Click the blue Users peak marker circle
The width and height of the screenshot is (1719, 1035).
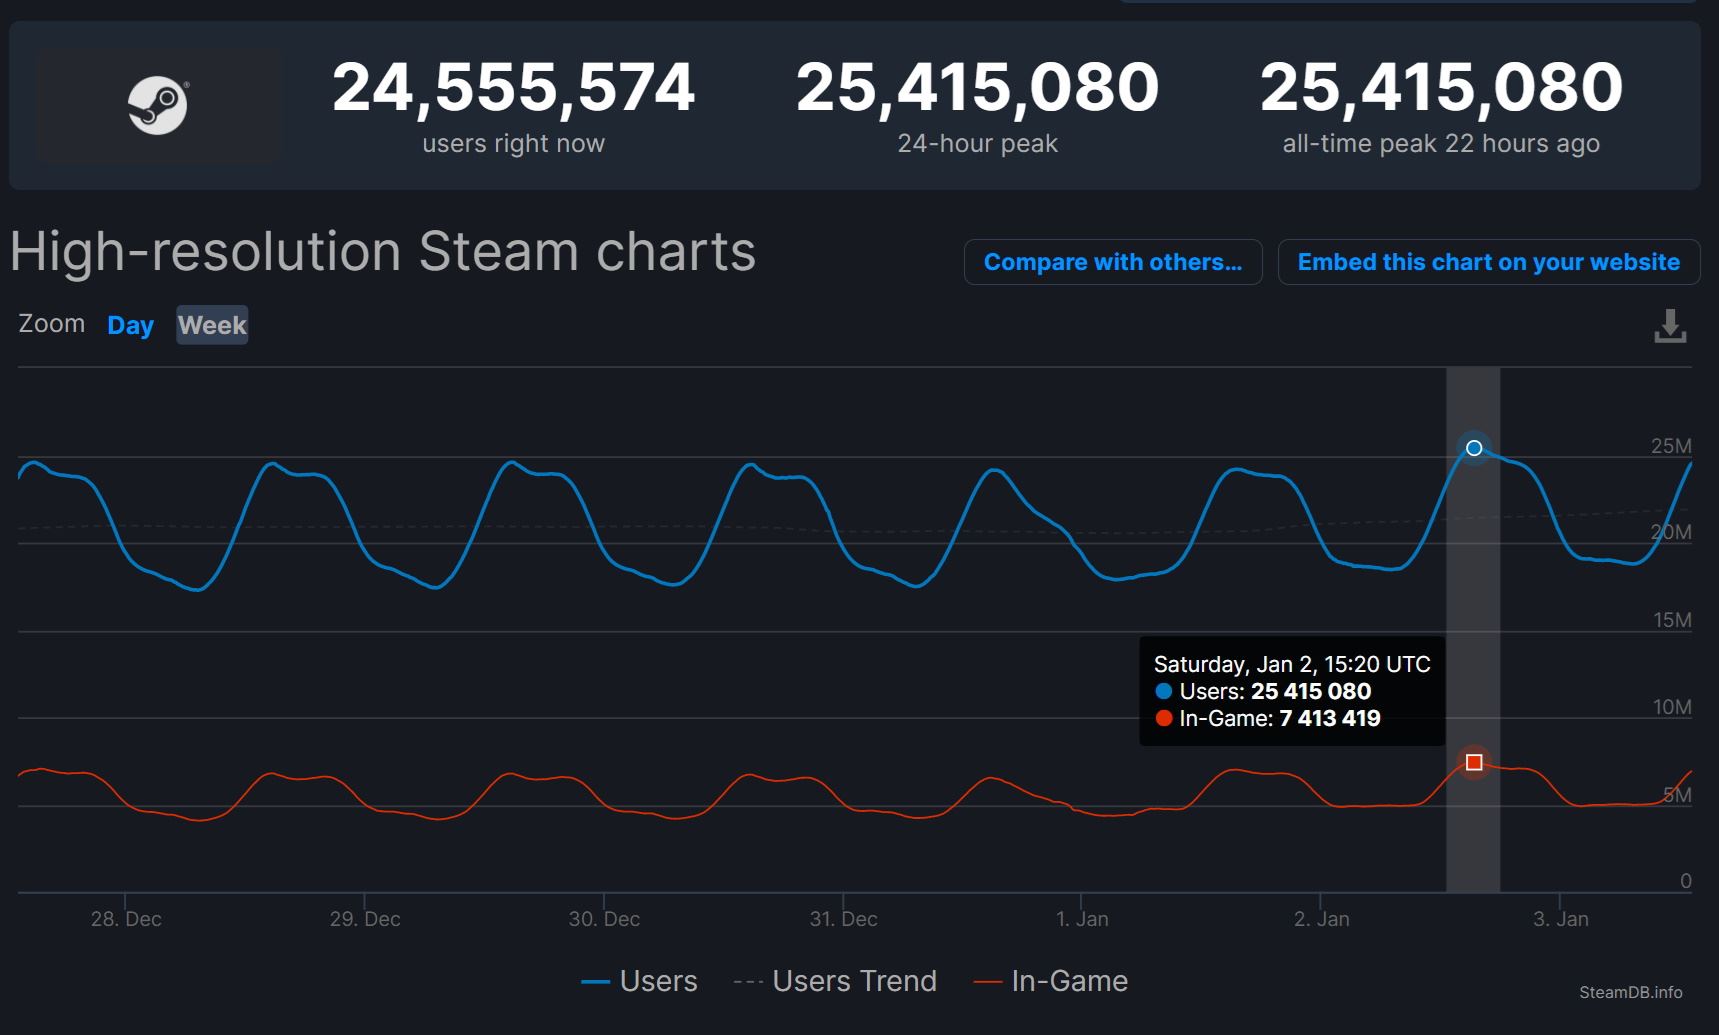pyautogui.click(x=1473, y=448)
